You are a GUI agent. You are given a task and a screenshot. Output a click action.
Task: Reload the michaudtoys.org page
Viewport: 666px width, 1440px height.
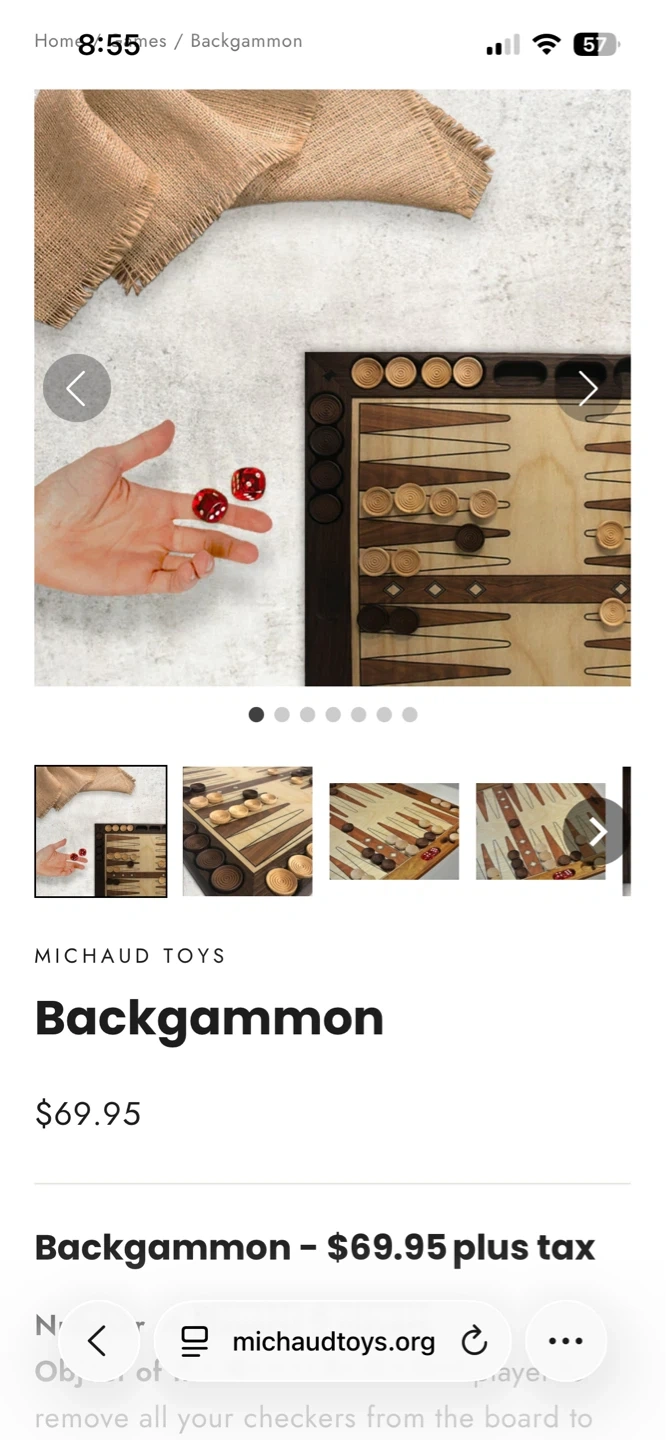click(x=474, y=1341)
